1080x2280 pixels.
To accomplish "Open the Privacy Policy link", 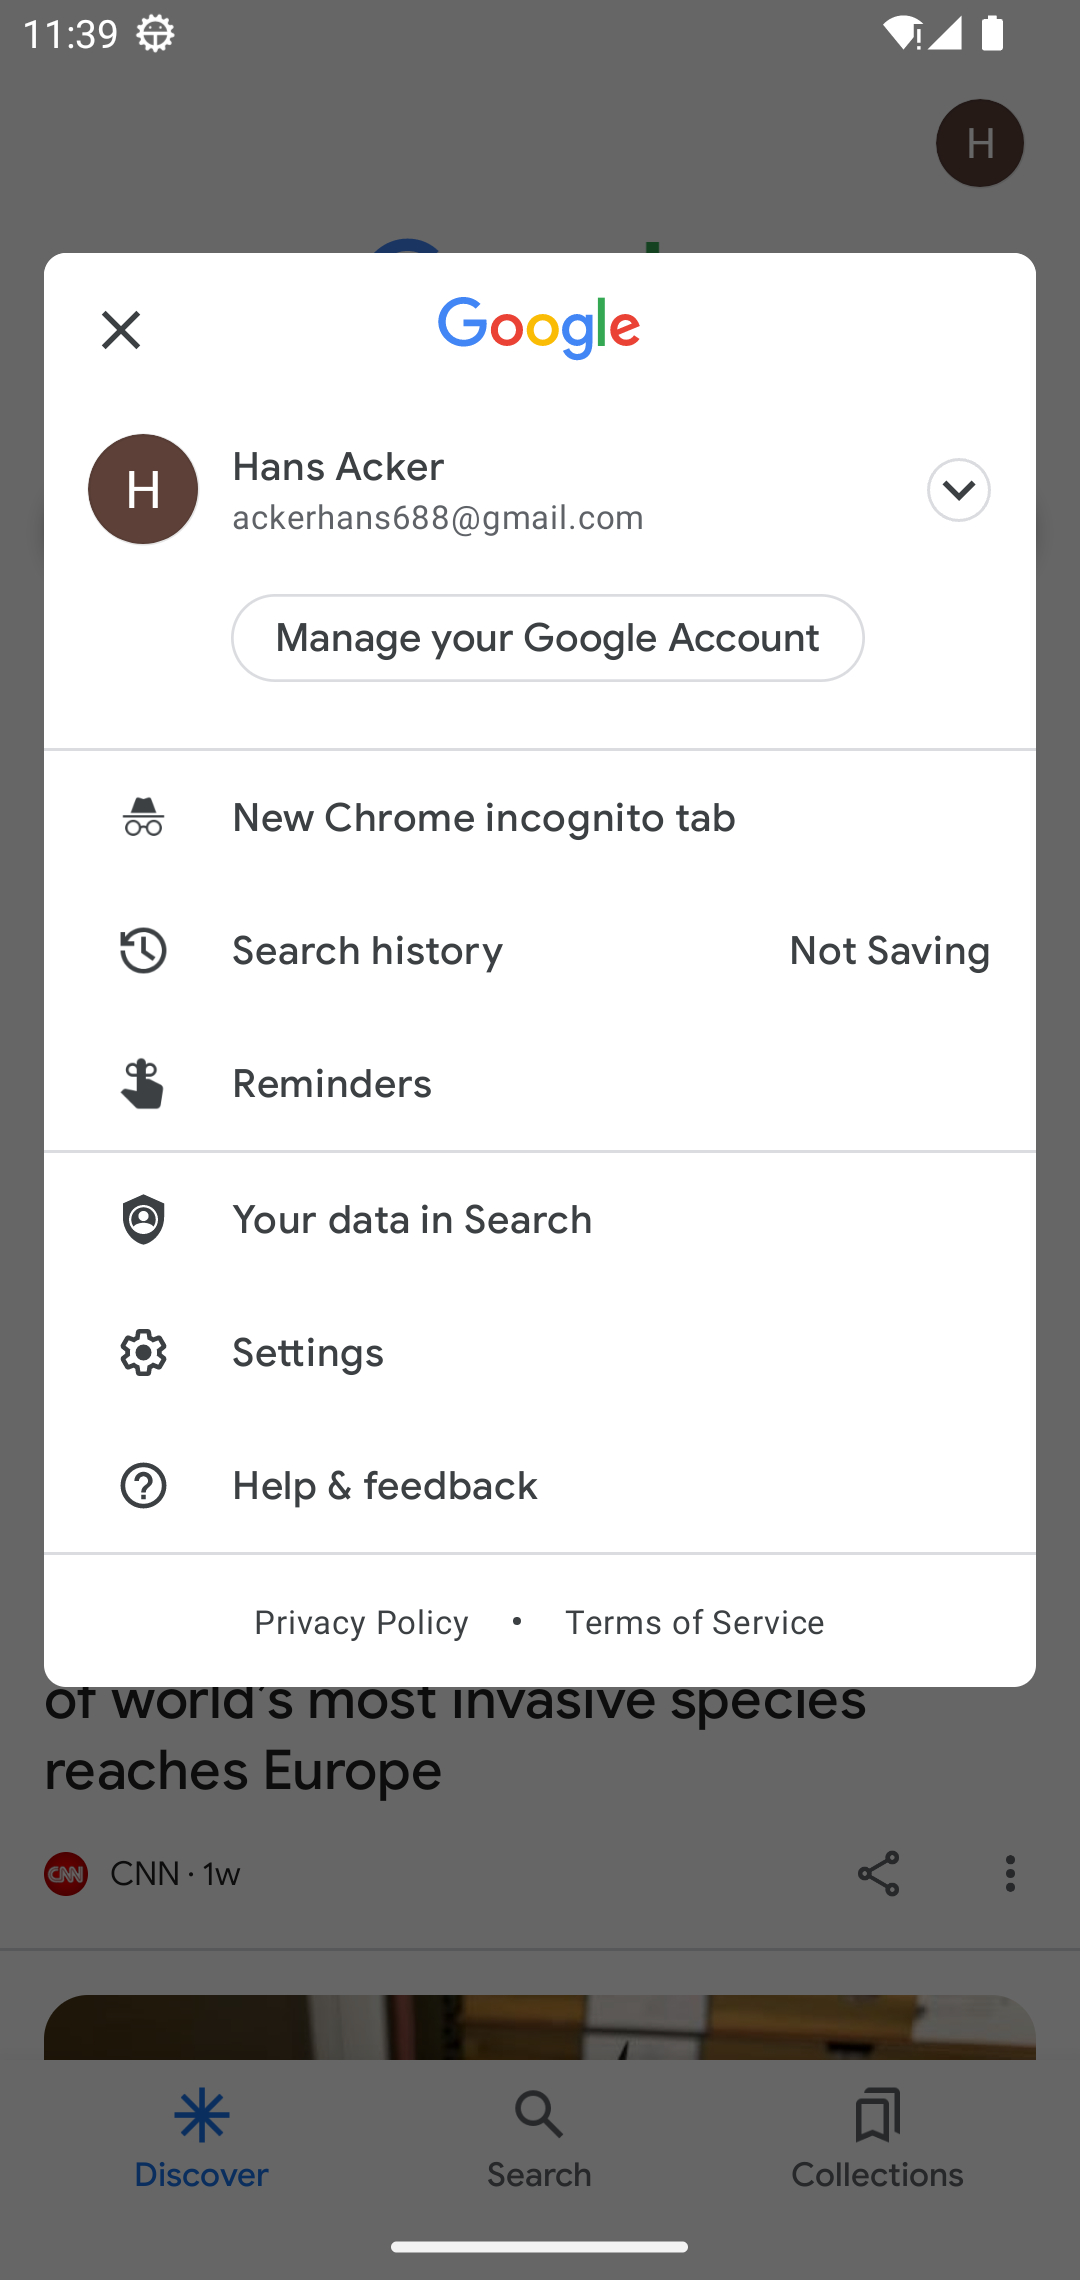I will coord(361,1622).
